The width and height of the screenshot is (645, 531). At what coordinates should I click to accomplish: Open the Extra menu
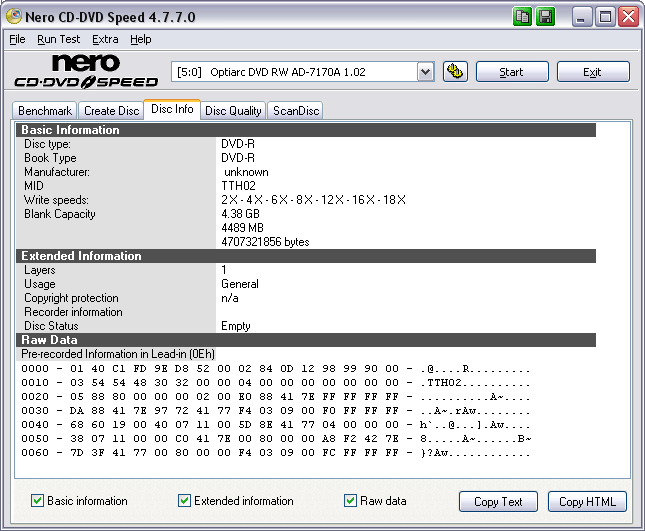point(105,39)
